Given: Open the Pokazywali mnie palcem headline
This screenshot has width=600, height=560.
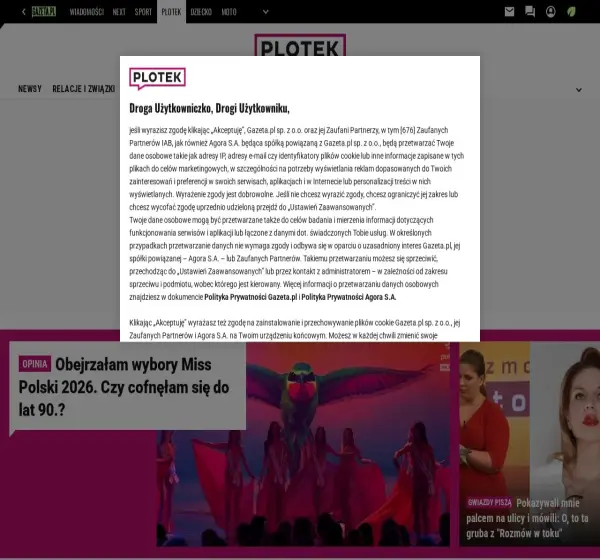Looking at the screenshot, I should 528,518.
